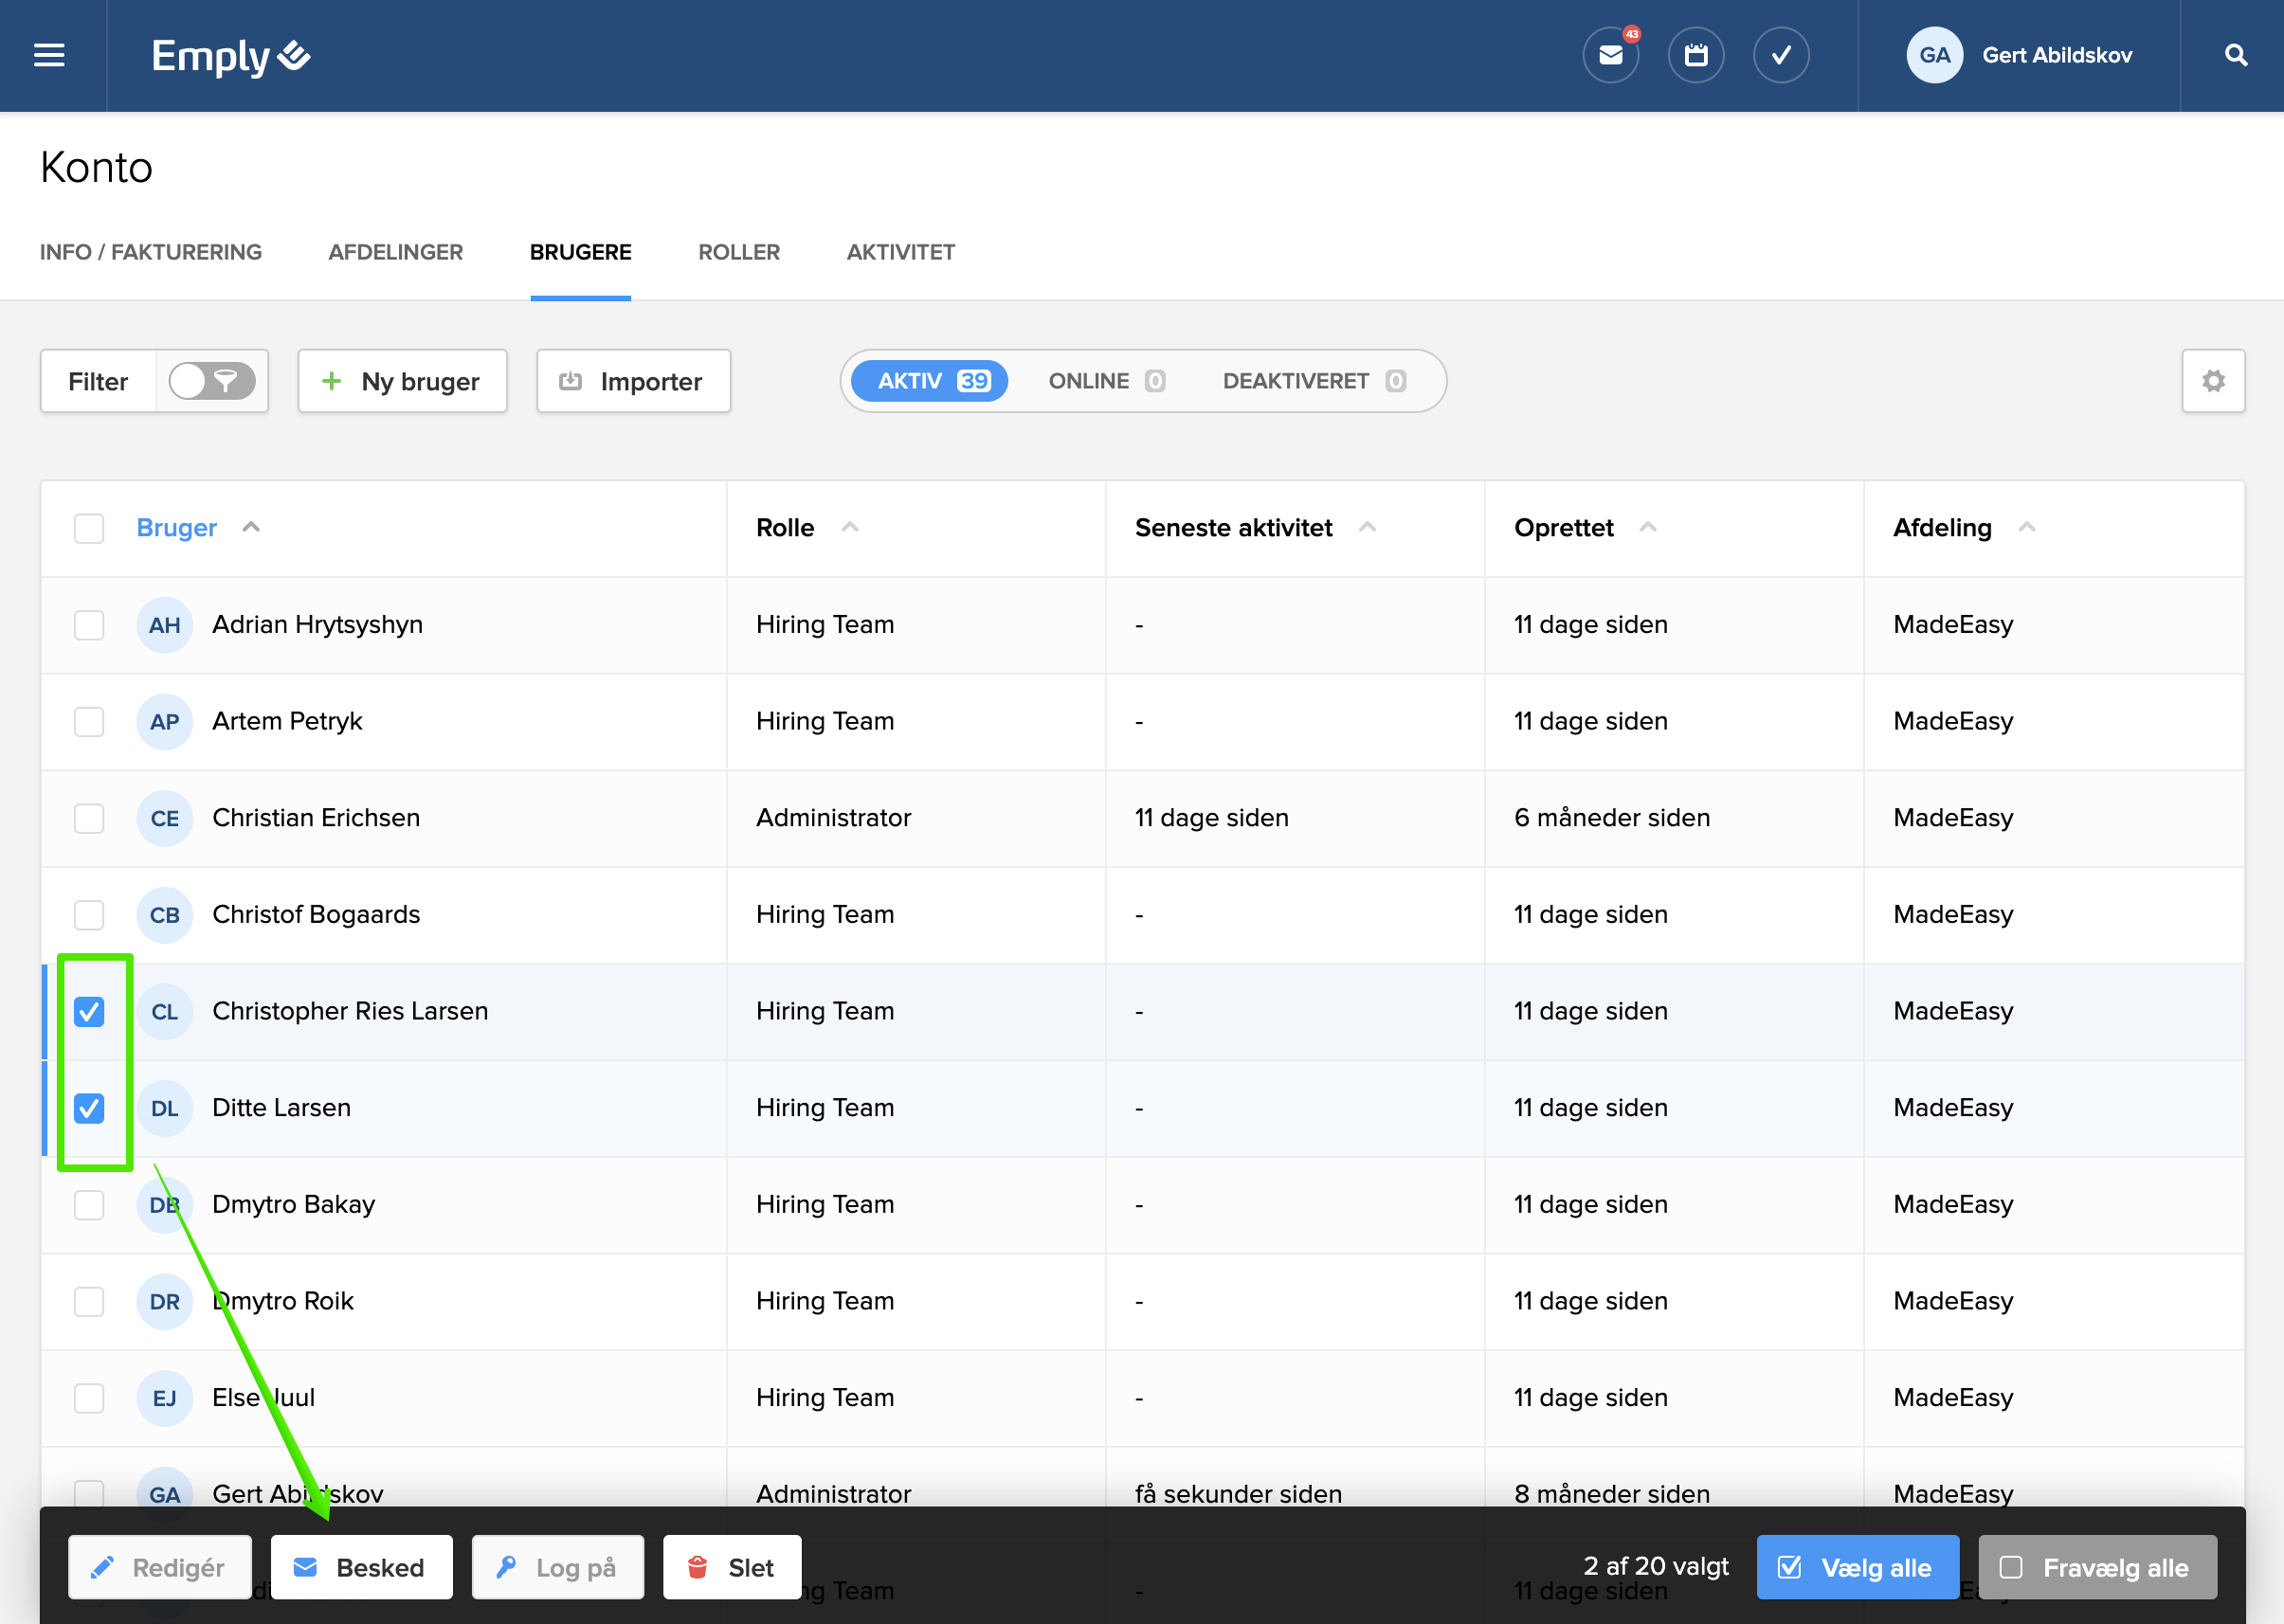Sort by Rolle column arrow
Image resolution: width=2284 pixels, height=1624 pixels.
[x=850, y=527]
